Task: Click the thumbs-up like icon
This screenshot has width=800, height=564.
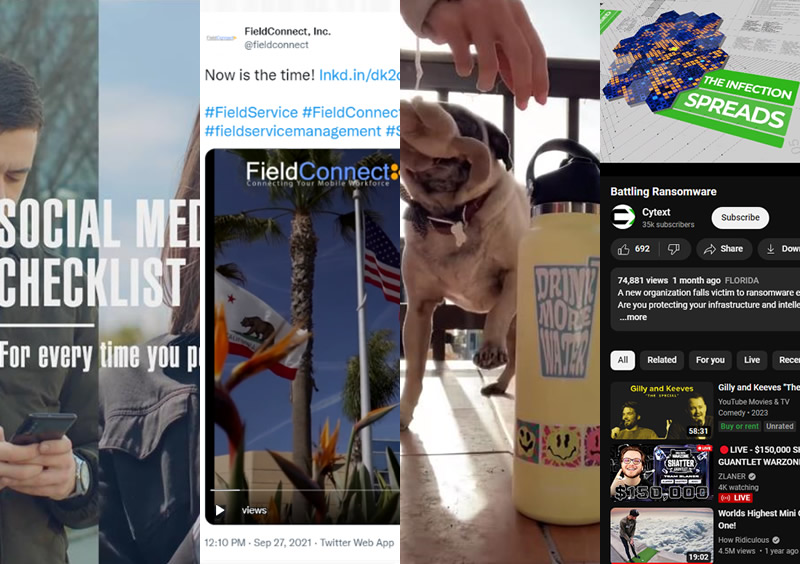Action: tap(623, 249)
